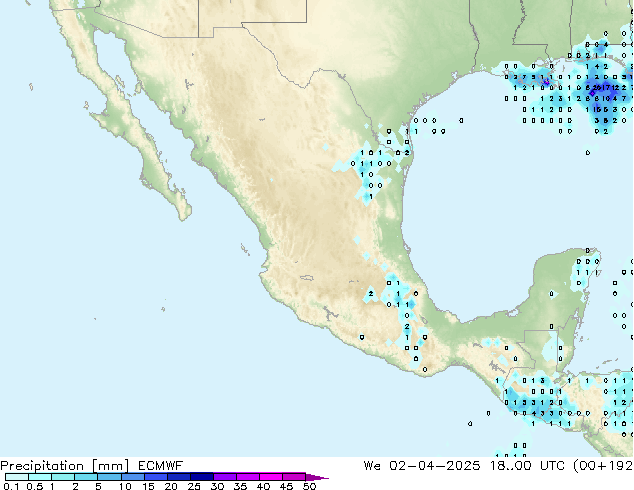Click the 30–35 mm purple legend swatch
The image size is (634, 490).
pos(225,477)
